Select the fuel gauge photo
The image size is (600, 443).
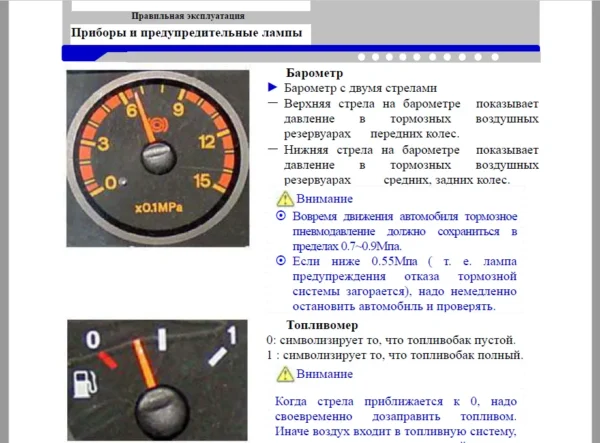click(x=158, y=381)
